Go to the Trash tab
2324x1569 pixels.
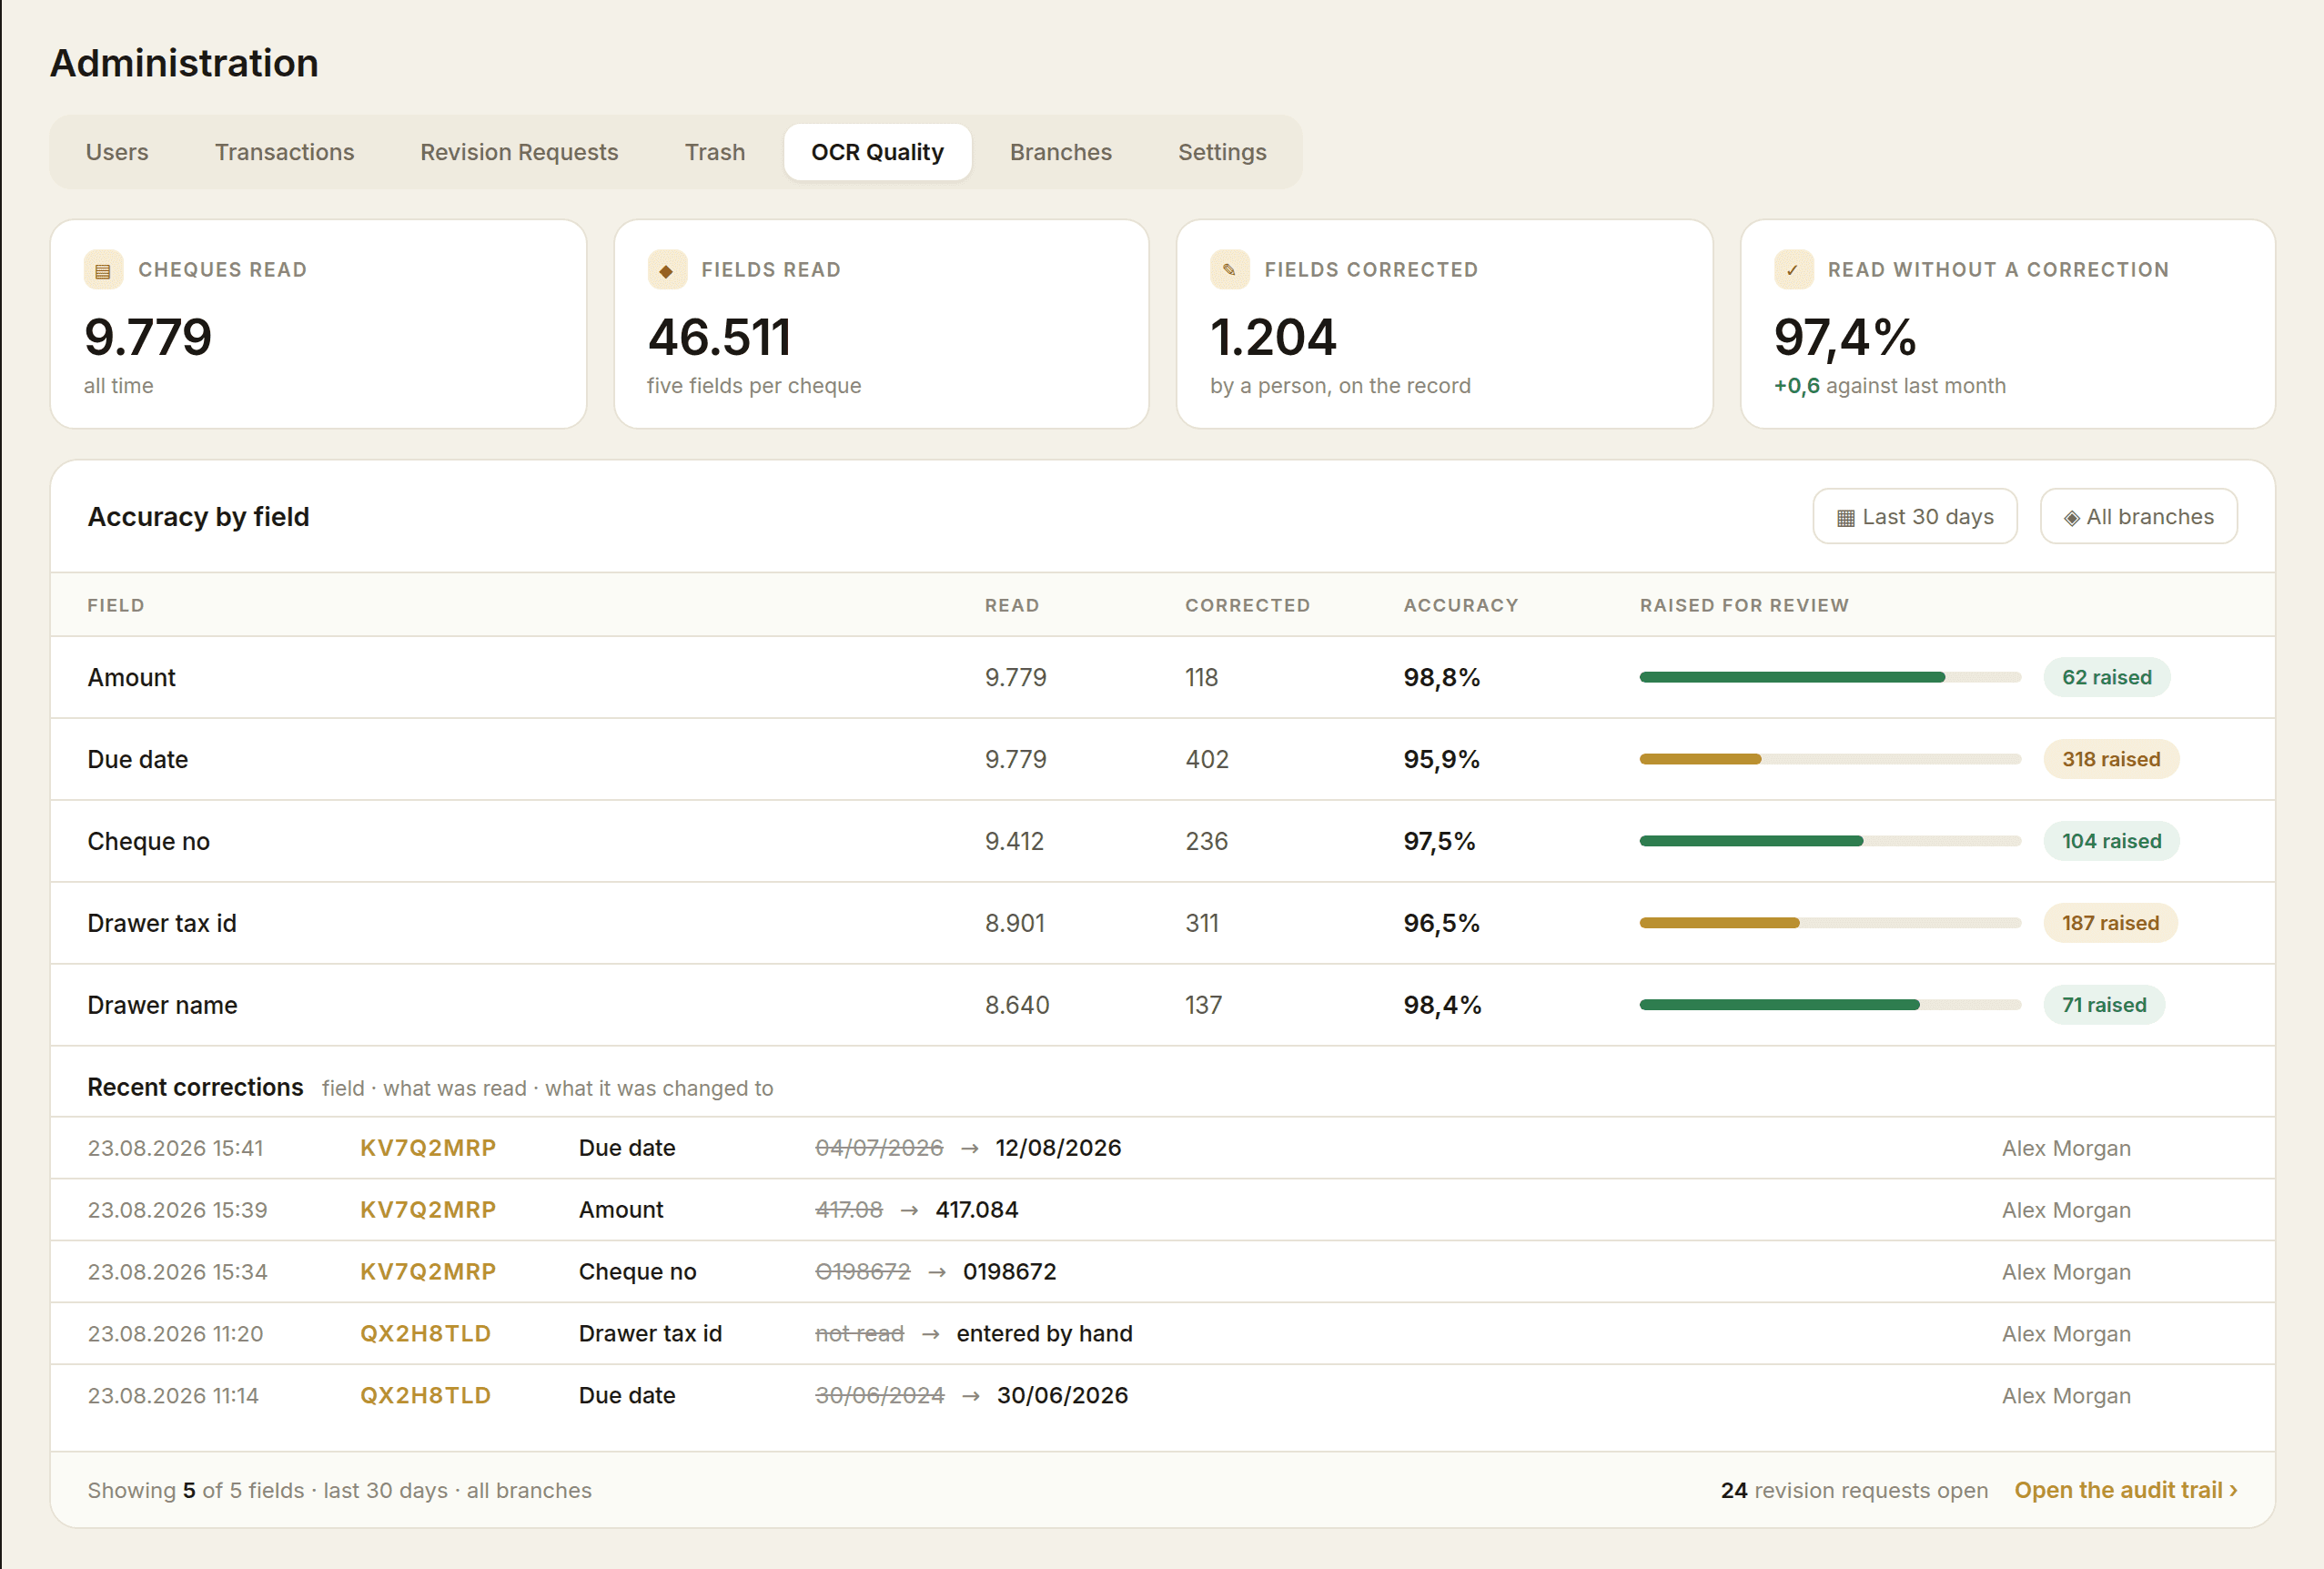point(715,152)
